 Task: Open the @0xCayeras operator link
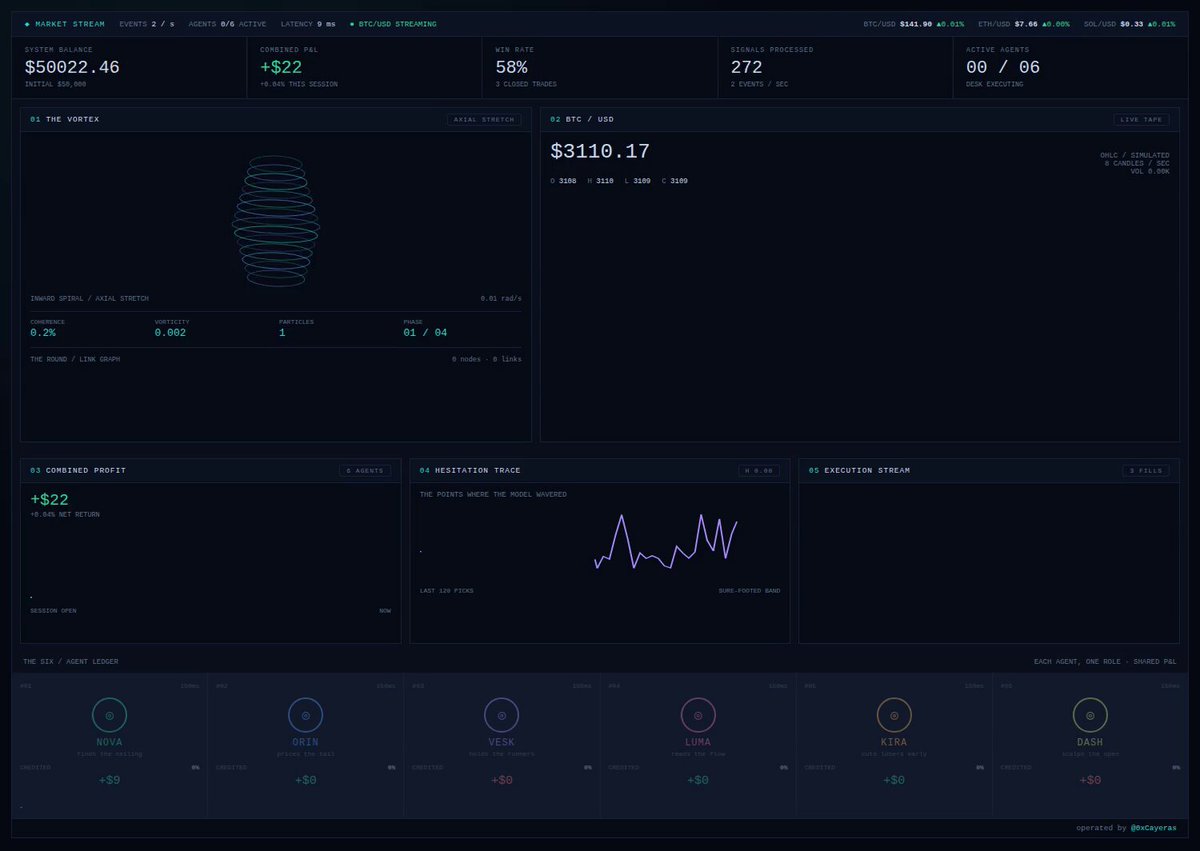(1153, 828)
